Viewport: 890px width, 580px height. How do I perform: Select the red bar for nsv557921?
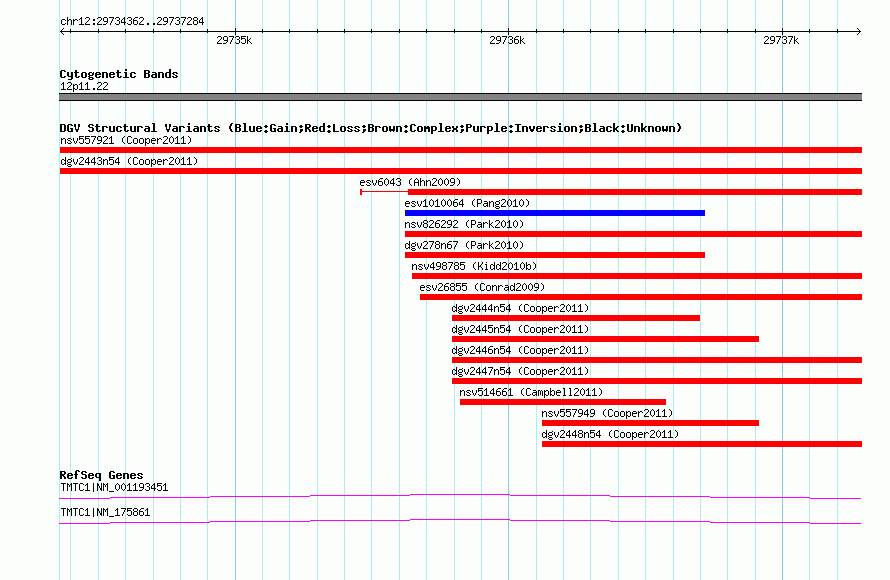461,150
